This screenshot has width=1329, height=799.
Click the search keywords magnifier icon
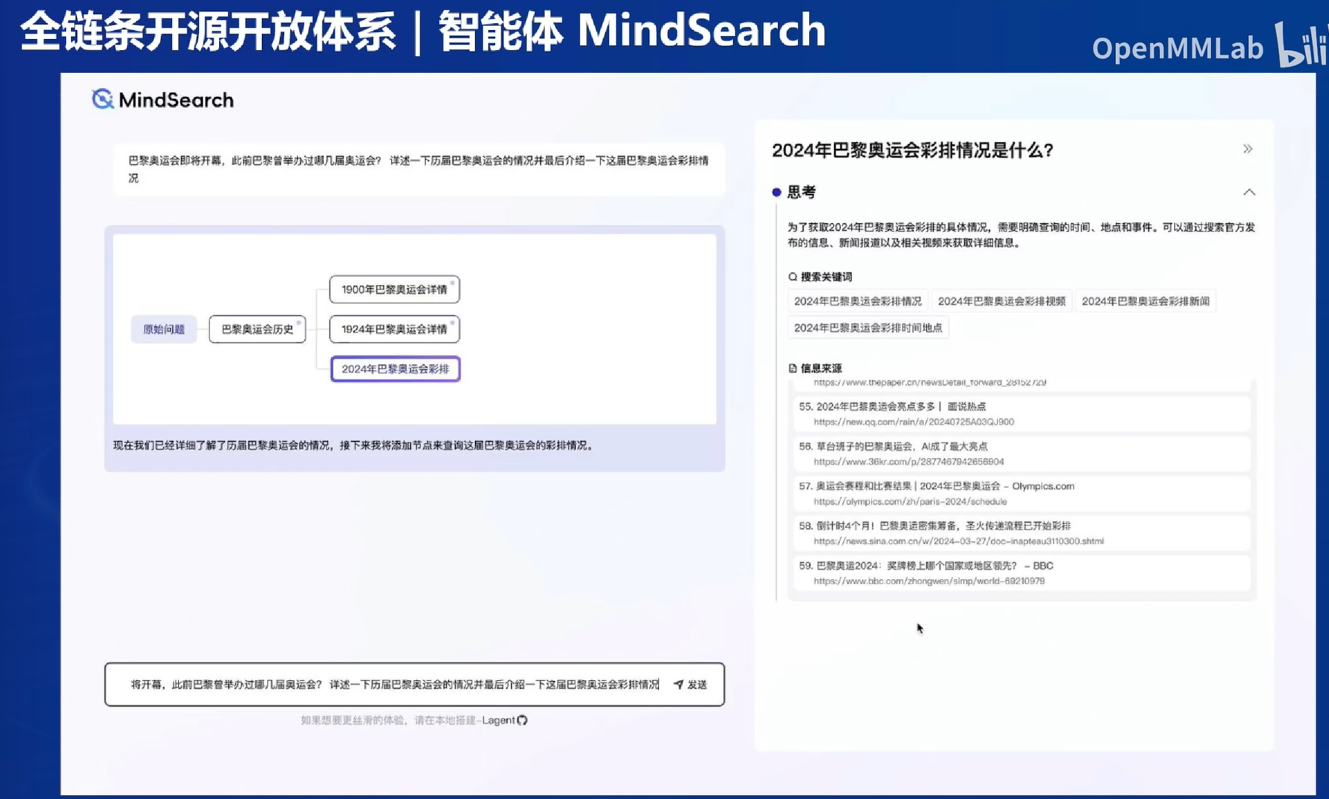click(793, 277)
